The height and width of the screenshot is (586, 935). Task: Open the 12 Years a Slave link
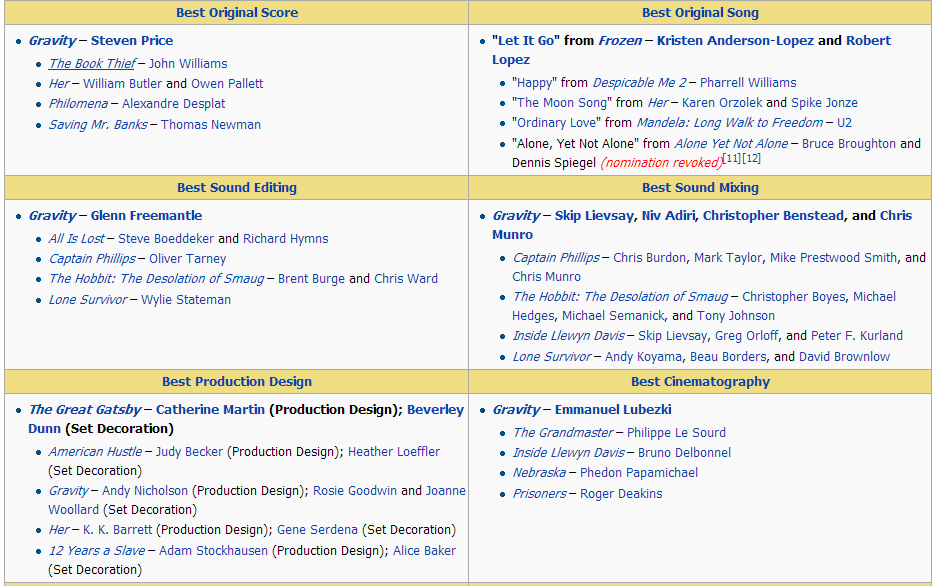[97, 551]
